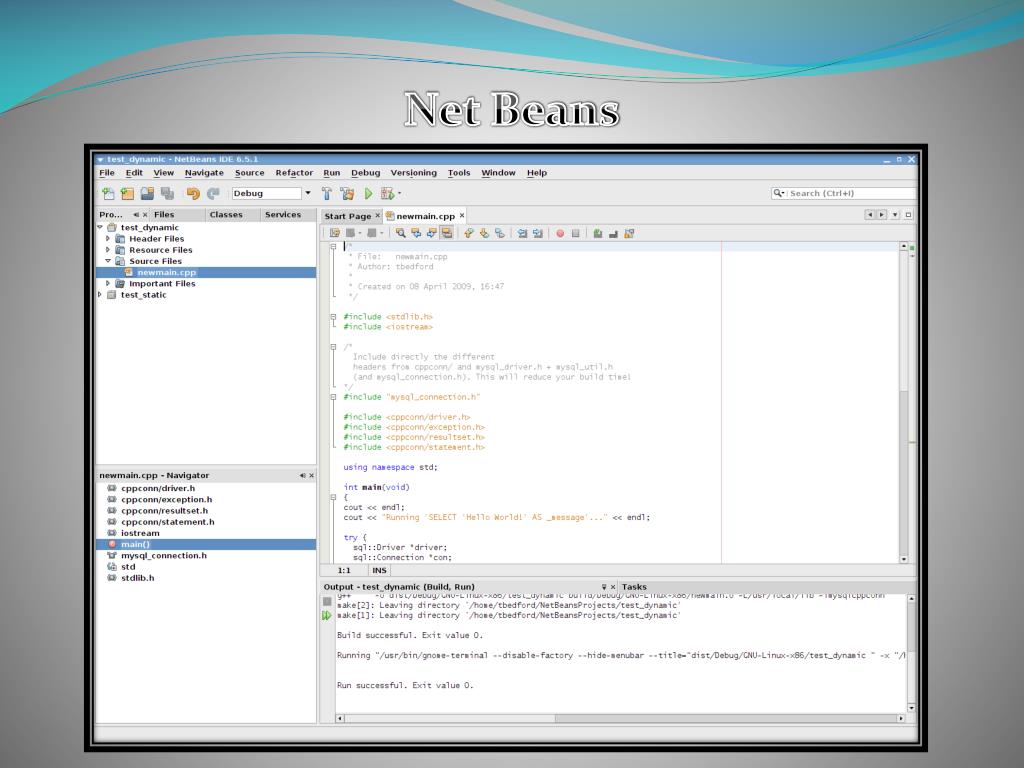Click the grey Stop icon in Output panel
Viewport: 1024px width, 768px height.
click(327, 601)
